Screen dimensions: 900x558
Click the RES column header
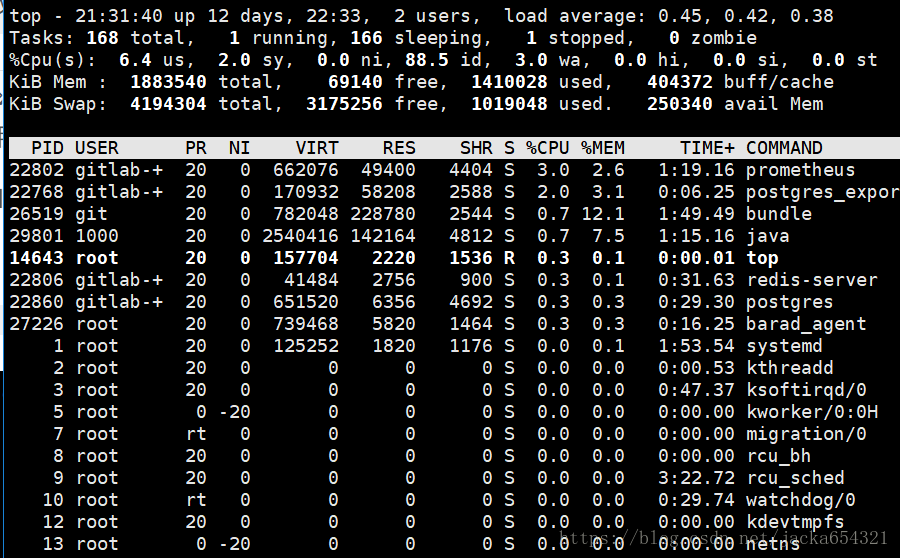pos(399,148)
